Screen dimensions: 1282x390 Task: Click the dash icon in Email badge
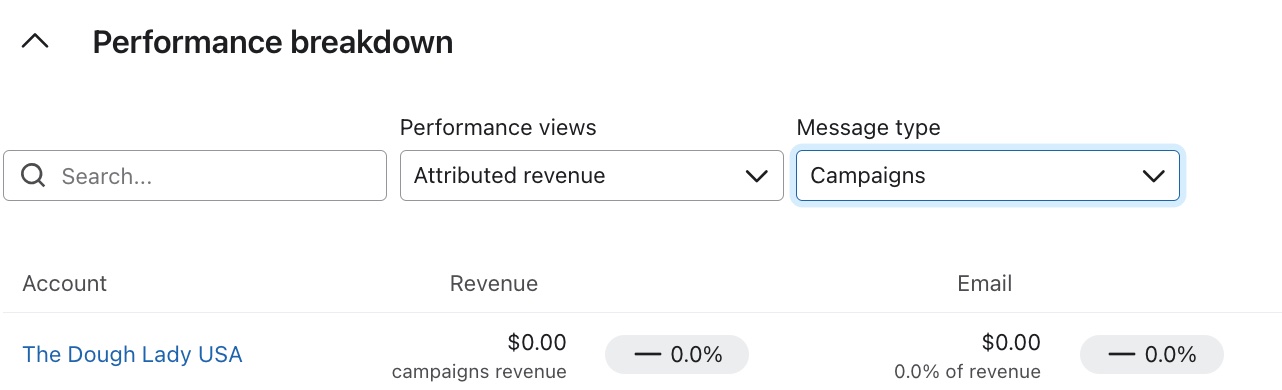pos(1121,355)
